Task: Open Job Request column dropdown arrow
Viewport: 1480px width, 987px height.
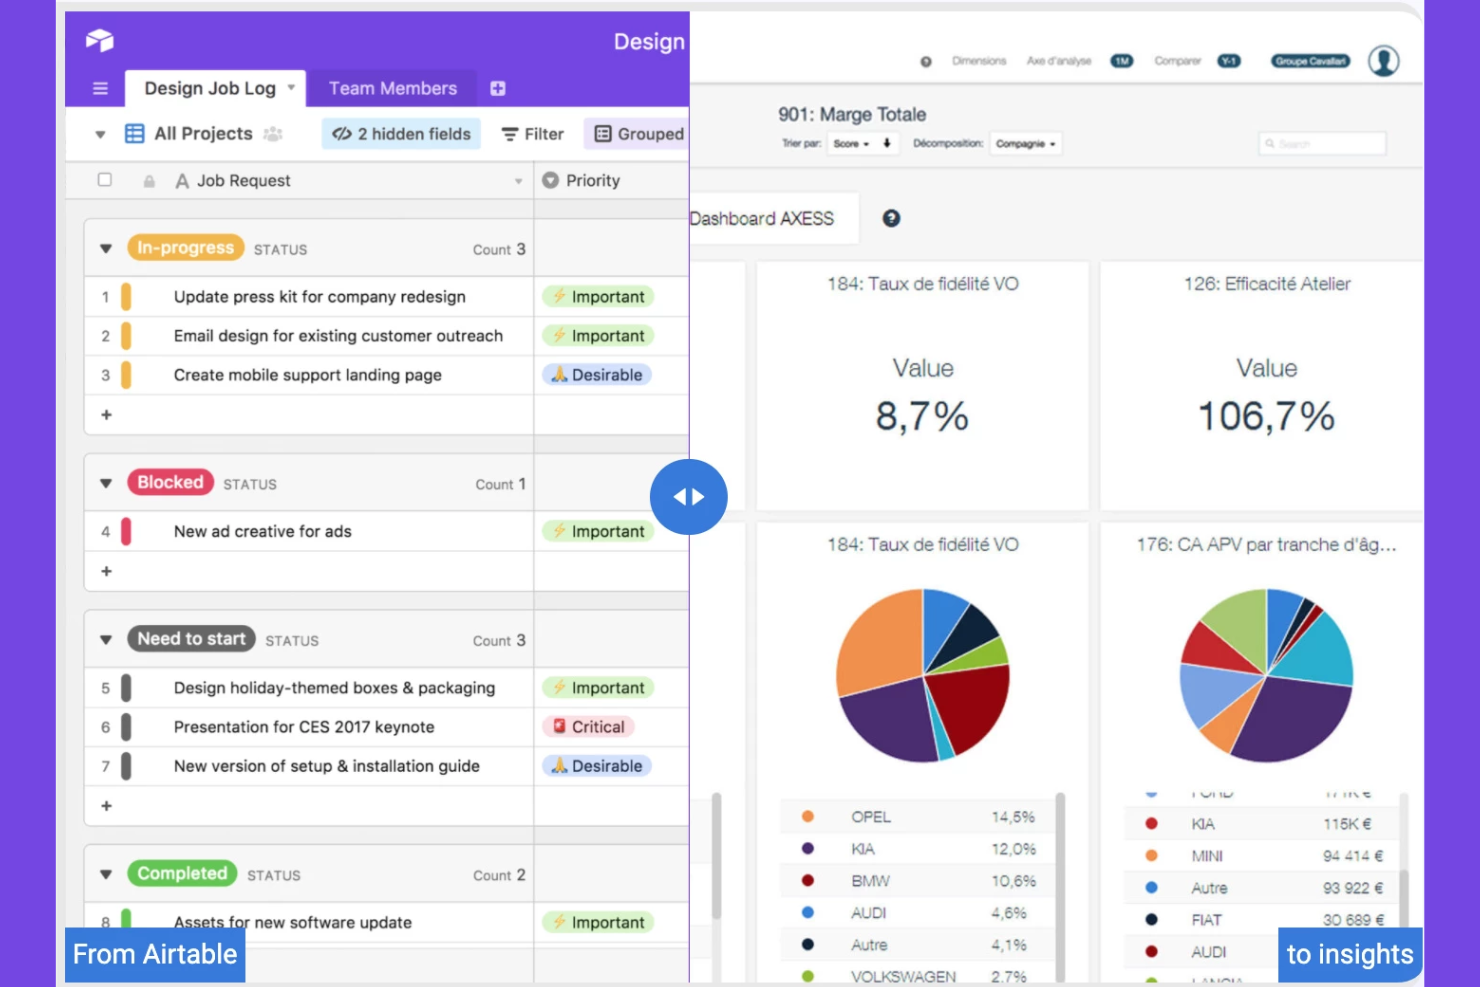Action: 518,181
